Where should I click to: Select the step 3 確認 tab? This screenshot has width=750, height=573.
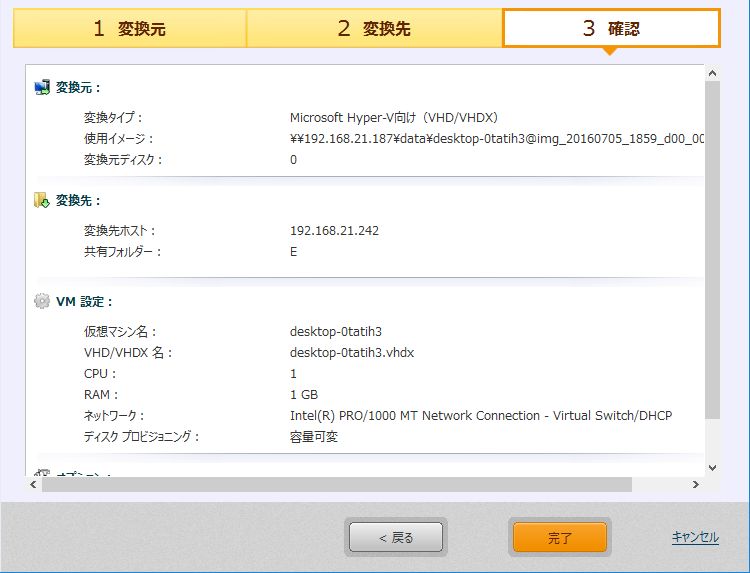pyautogui.click(x=611, y=29)
